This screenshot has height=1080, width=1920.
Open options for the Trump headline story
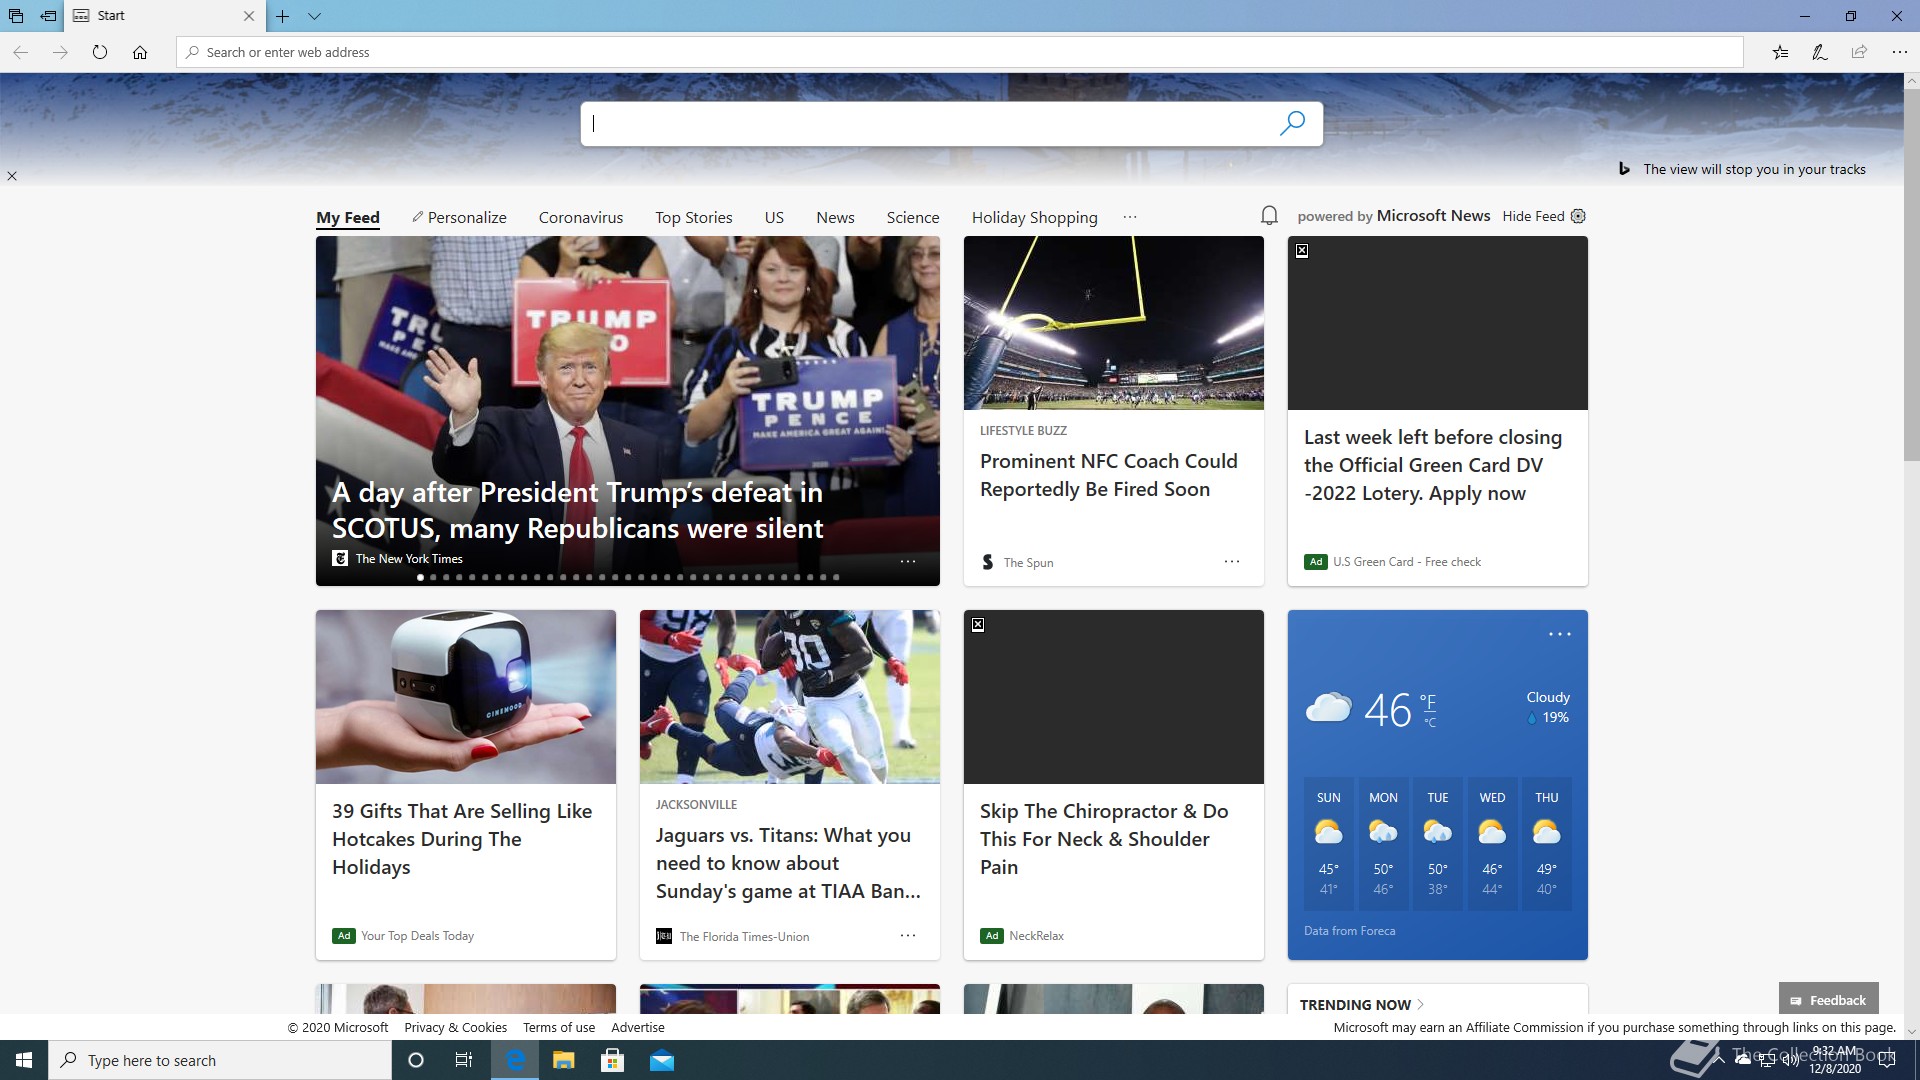coord(908,561)
